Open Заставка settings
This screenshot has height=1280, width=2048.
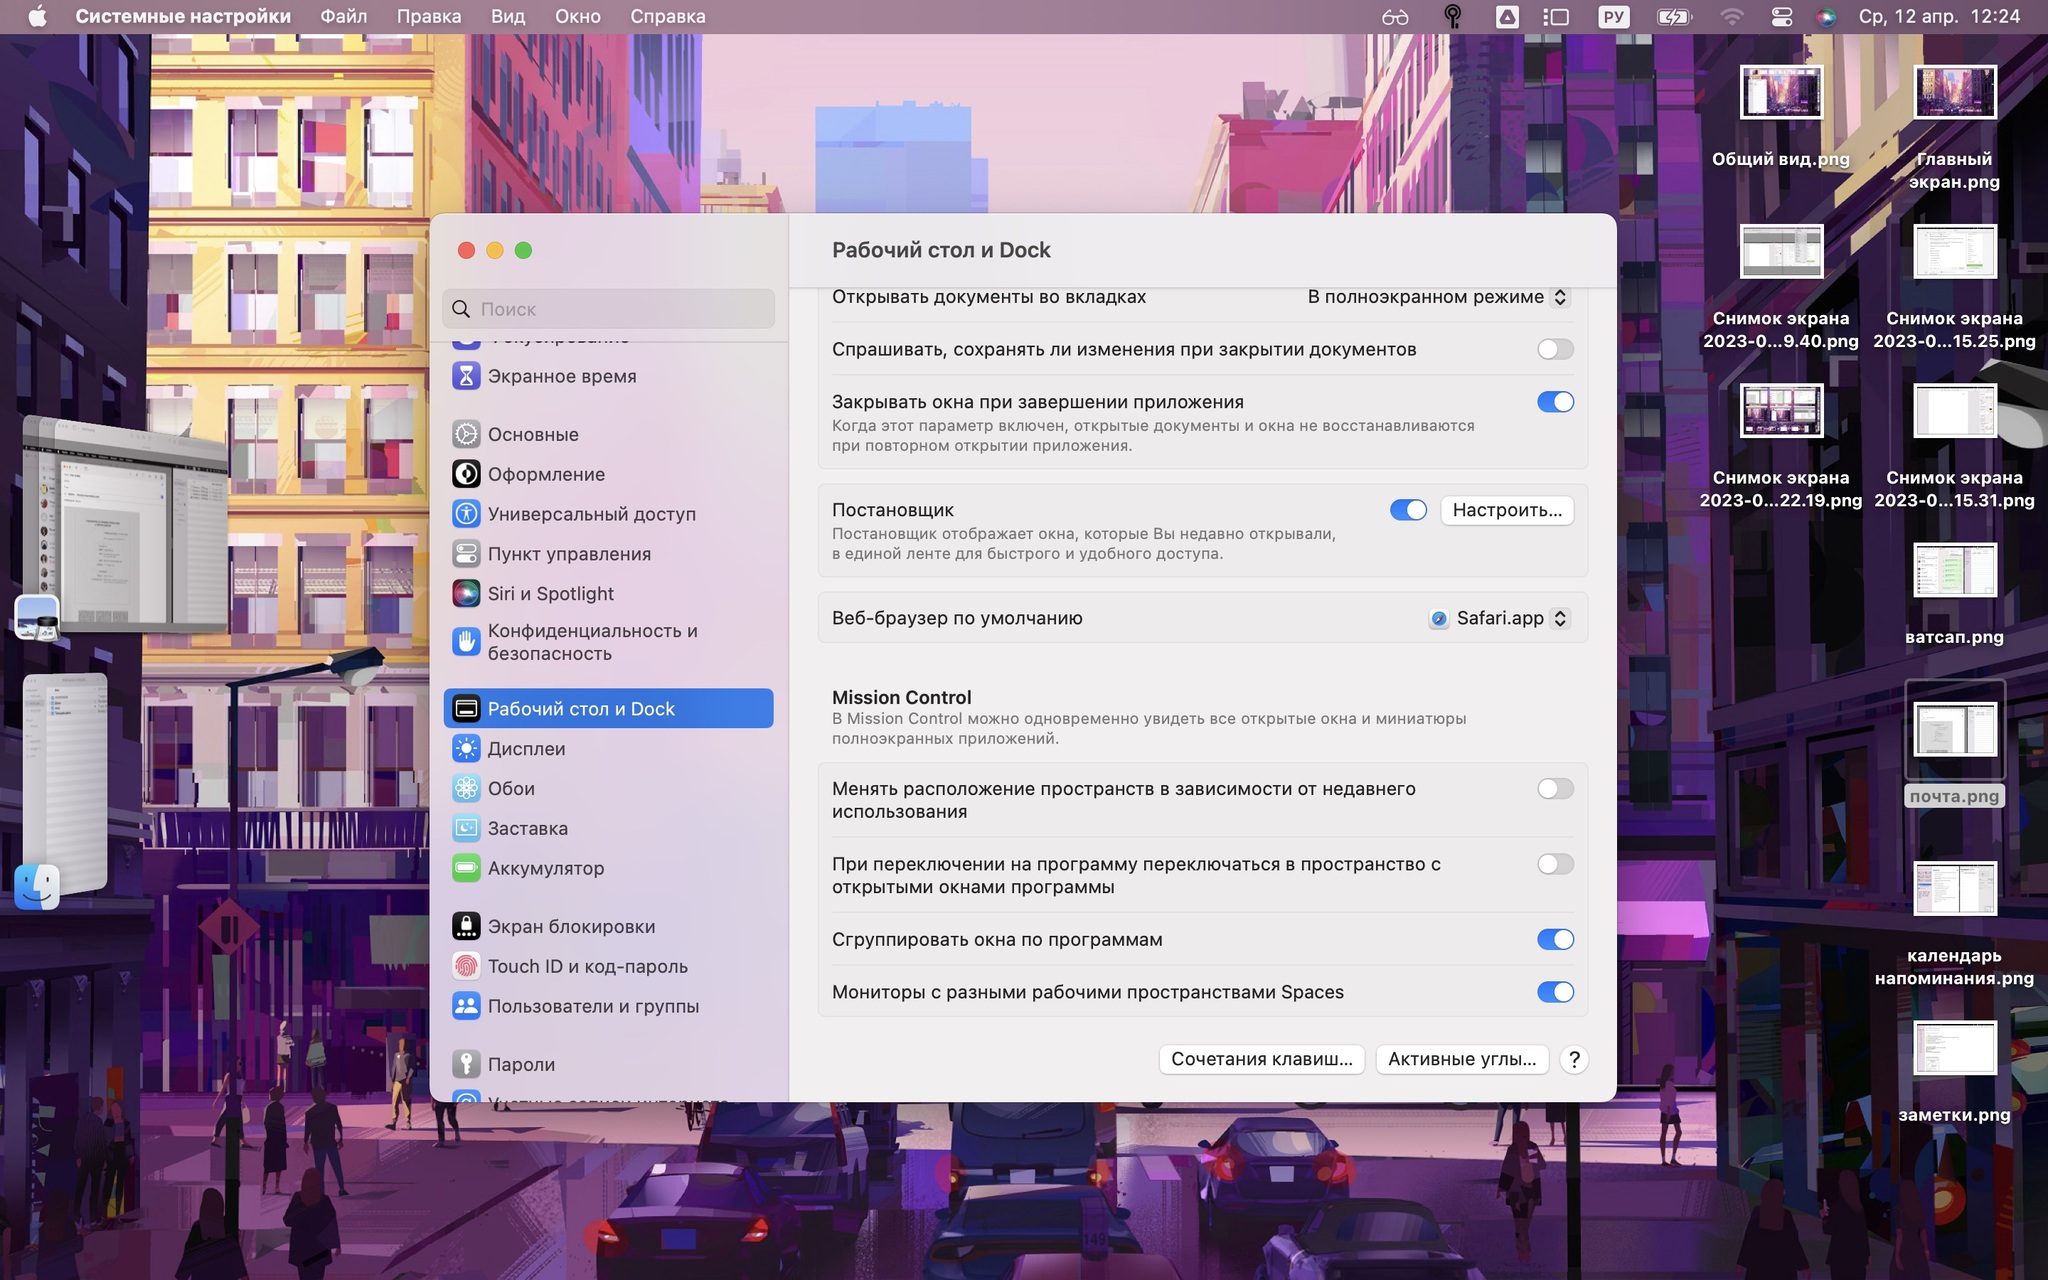click(528, 826)
